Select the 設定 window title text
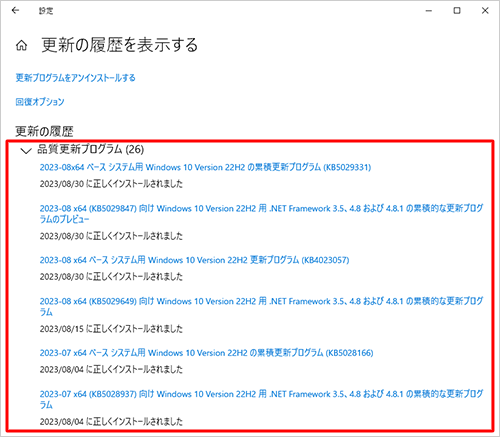This screenshot has height=437, width=500. coord(46,11)
